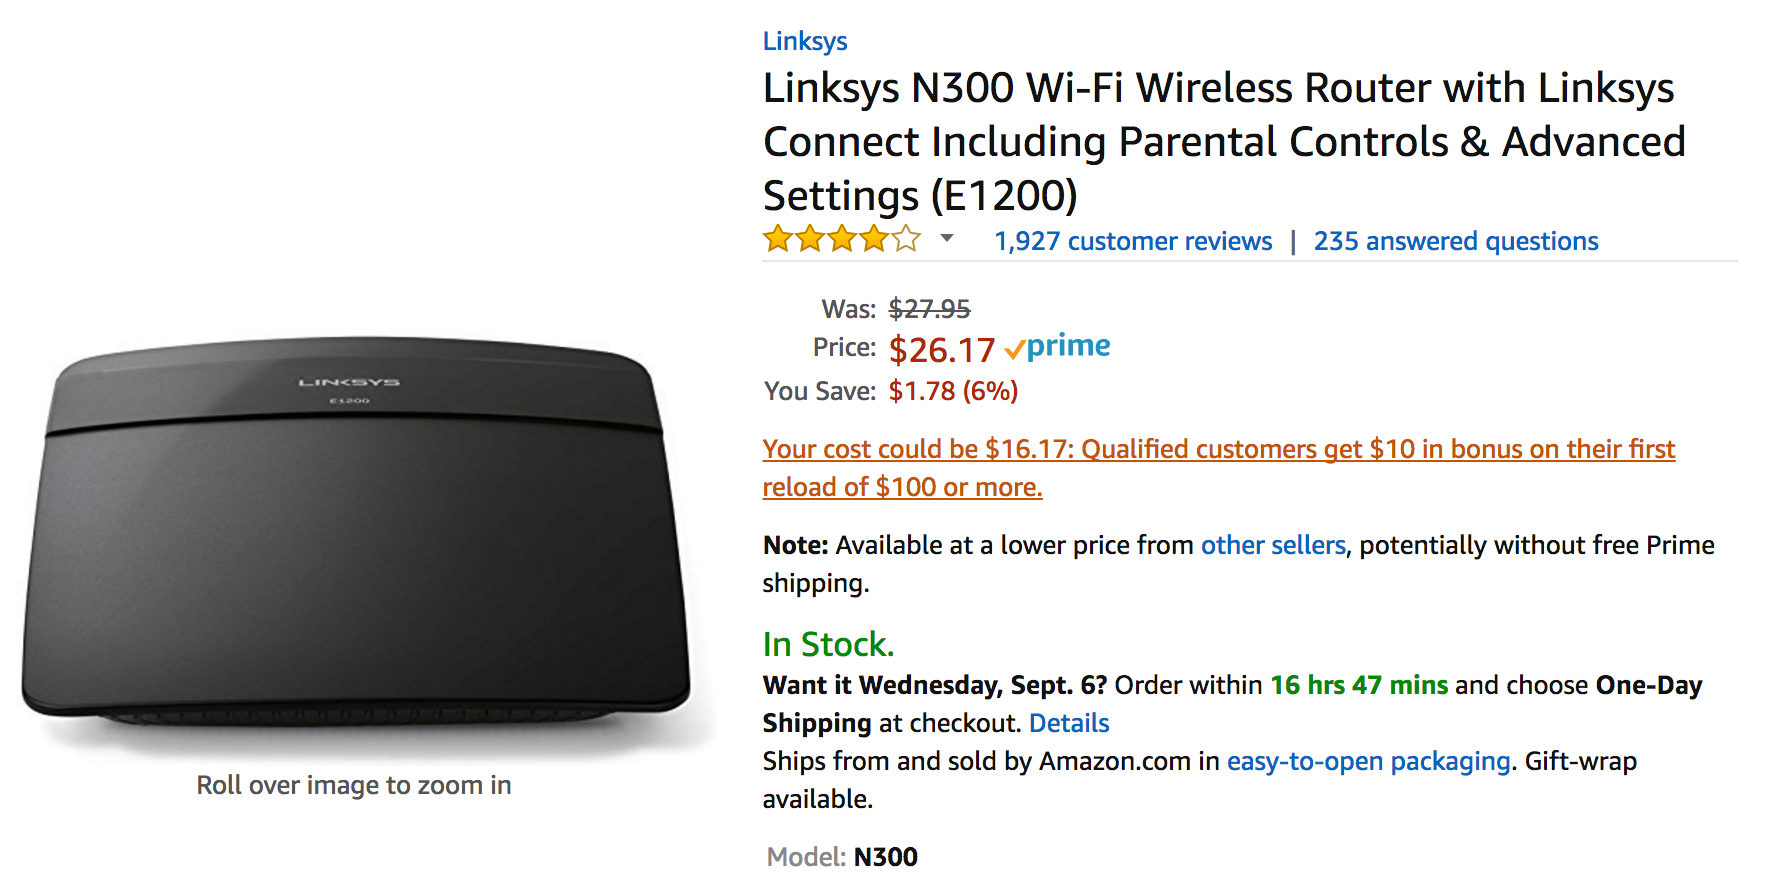This screenshot has width=1782, height=880.
Task: View offers from other sellers
Action: tap(1272, 545)
